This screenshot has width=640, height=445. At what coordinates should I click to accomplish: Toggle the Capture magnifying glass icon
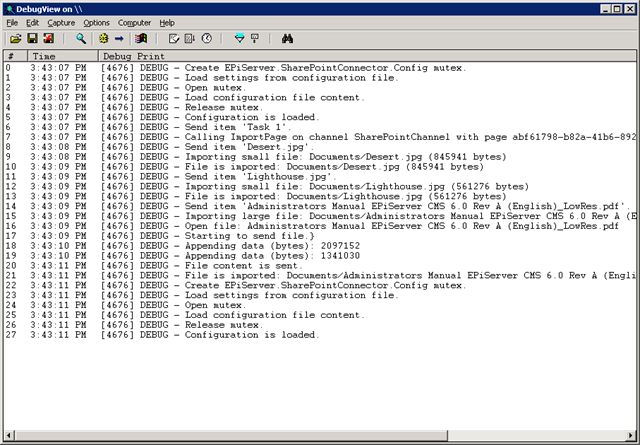pos(81,38)
